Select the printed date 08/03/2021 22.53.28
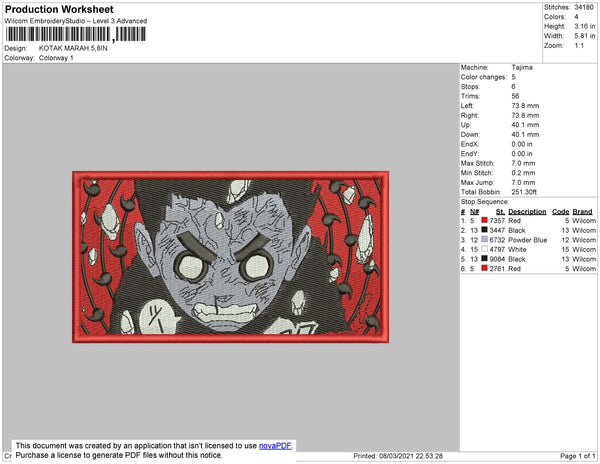600x464 pixels. 411,456
